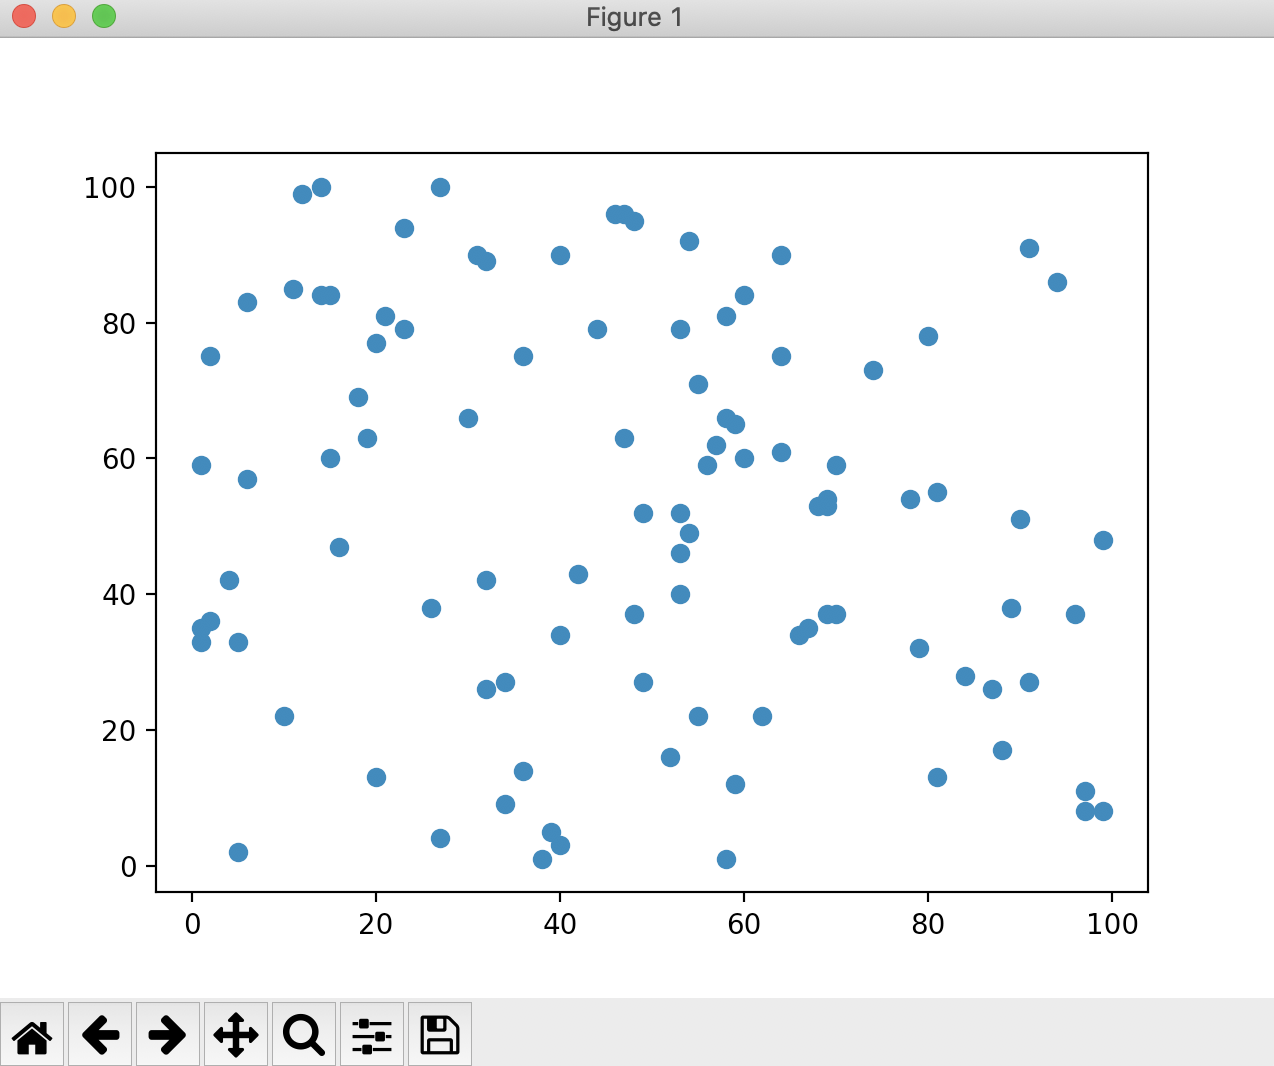This screenshot has height=1066, width=1274.
Task: Click y-axis tick label 100
Action: point(109,188)
